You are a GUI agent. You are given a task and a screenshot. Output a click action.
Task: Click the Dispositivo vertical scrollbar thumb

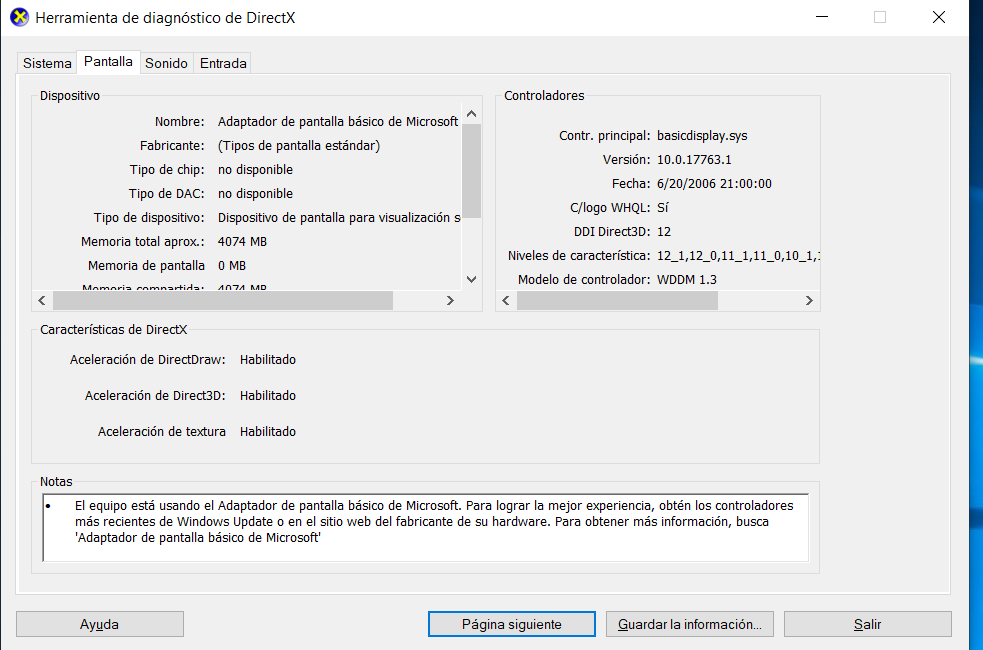(x=471, y=170)
